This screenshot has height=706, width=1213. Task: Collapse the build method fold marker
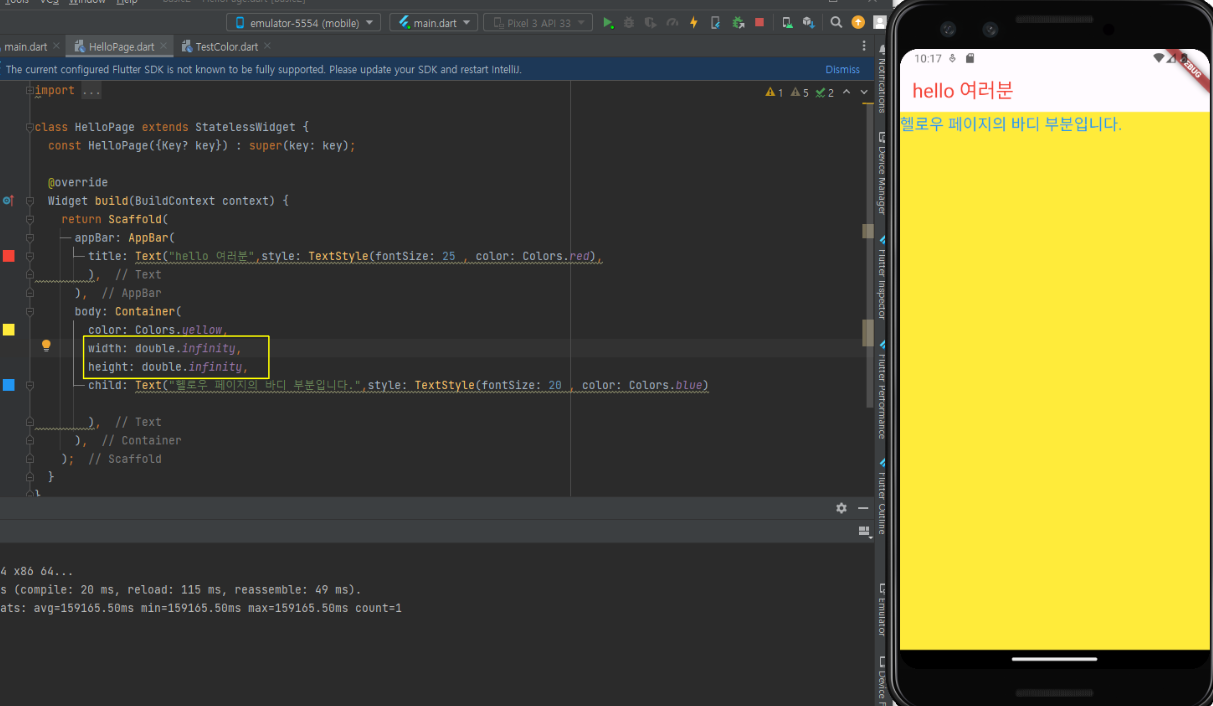pos(30,201)
